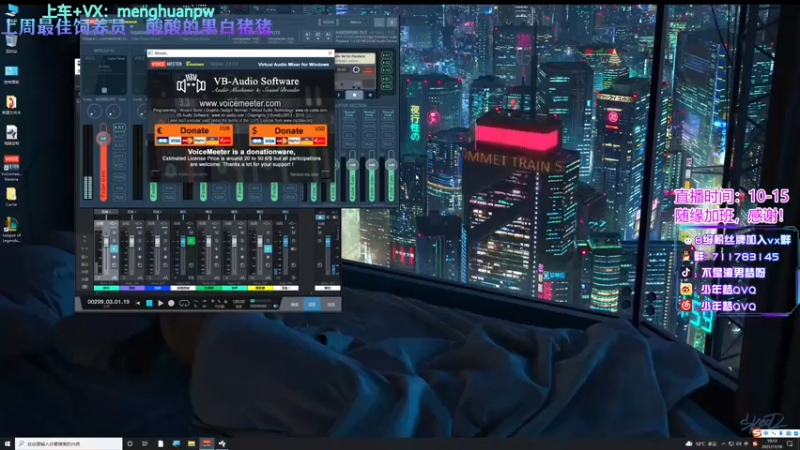Click Cortana circle on the taskbar
Screen dimensions: 800x450
coord(130,444)
